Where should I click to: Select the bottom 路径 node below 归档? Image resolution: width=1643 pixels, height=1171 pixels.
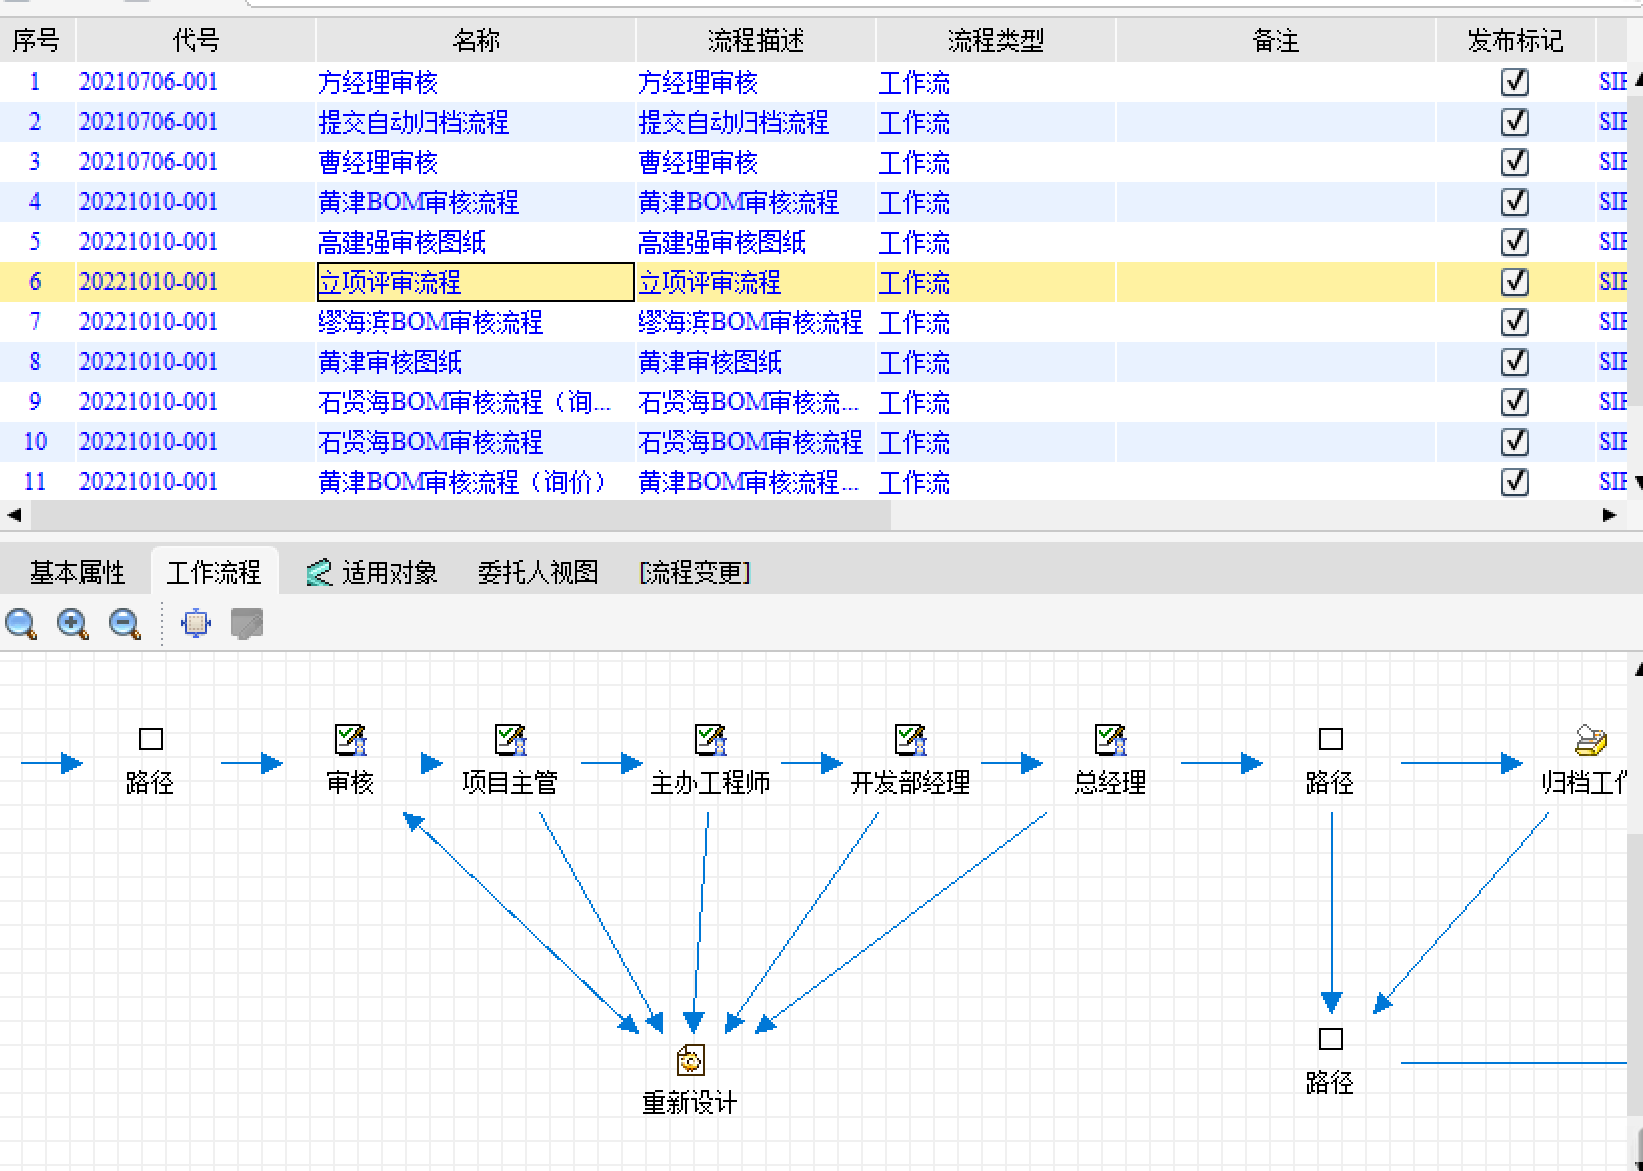click(1330, 1061)
